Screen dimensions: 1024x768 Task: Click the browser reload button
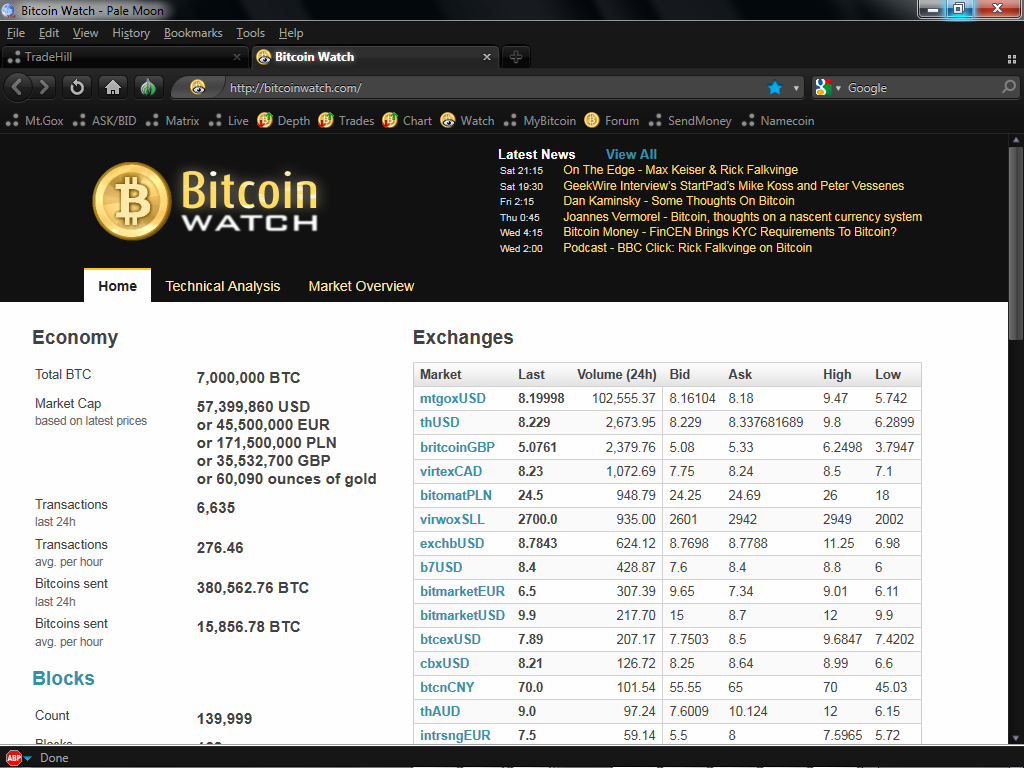coord(77,88)
